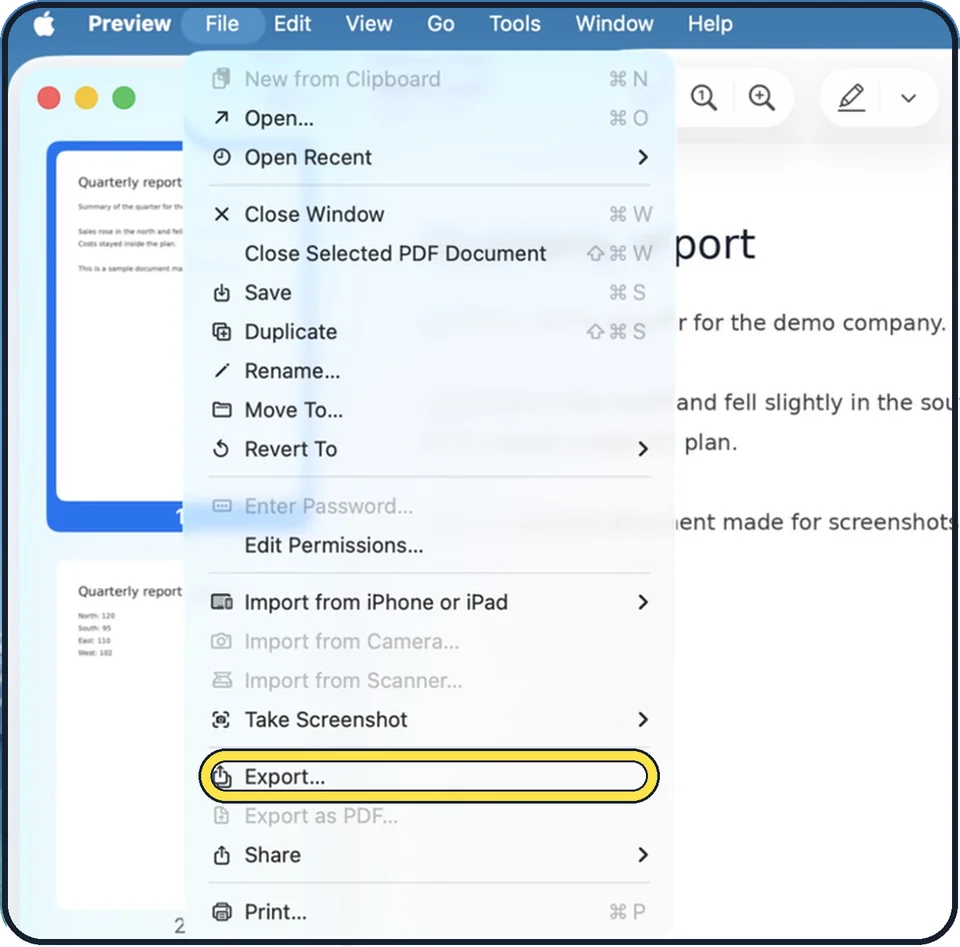
Task: Select page 1 thumbnail in sidebar
Action: 116,335
